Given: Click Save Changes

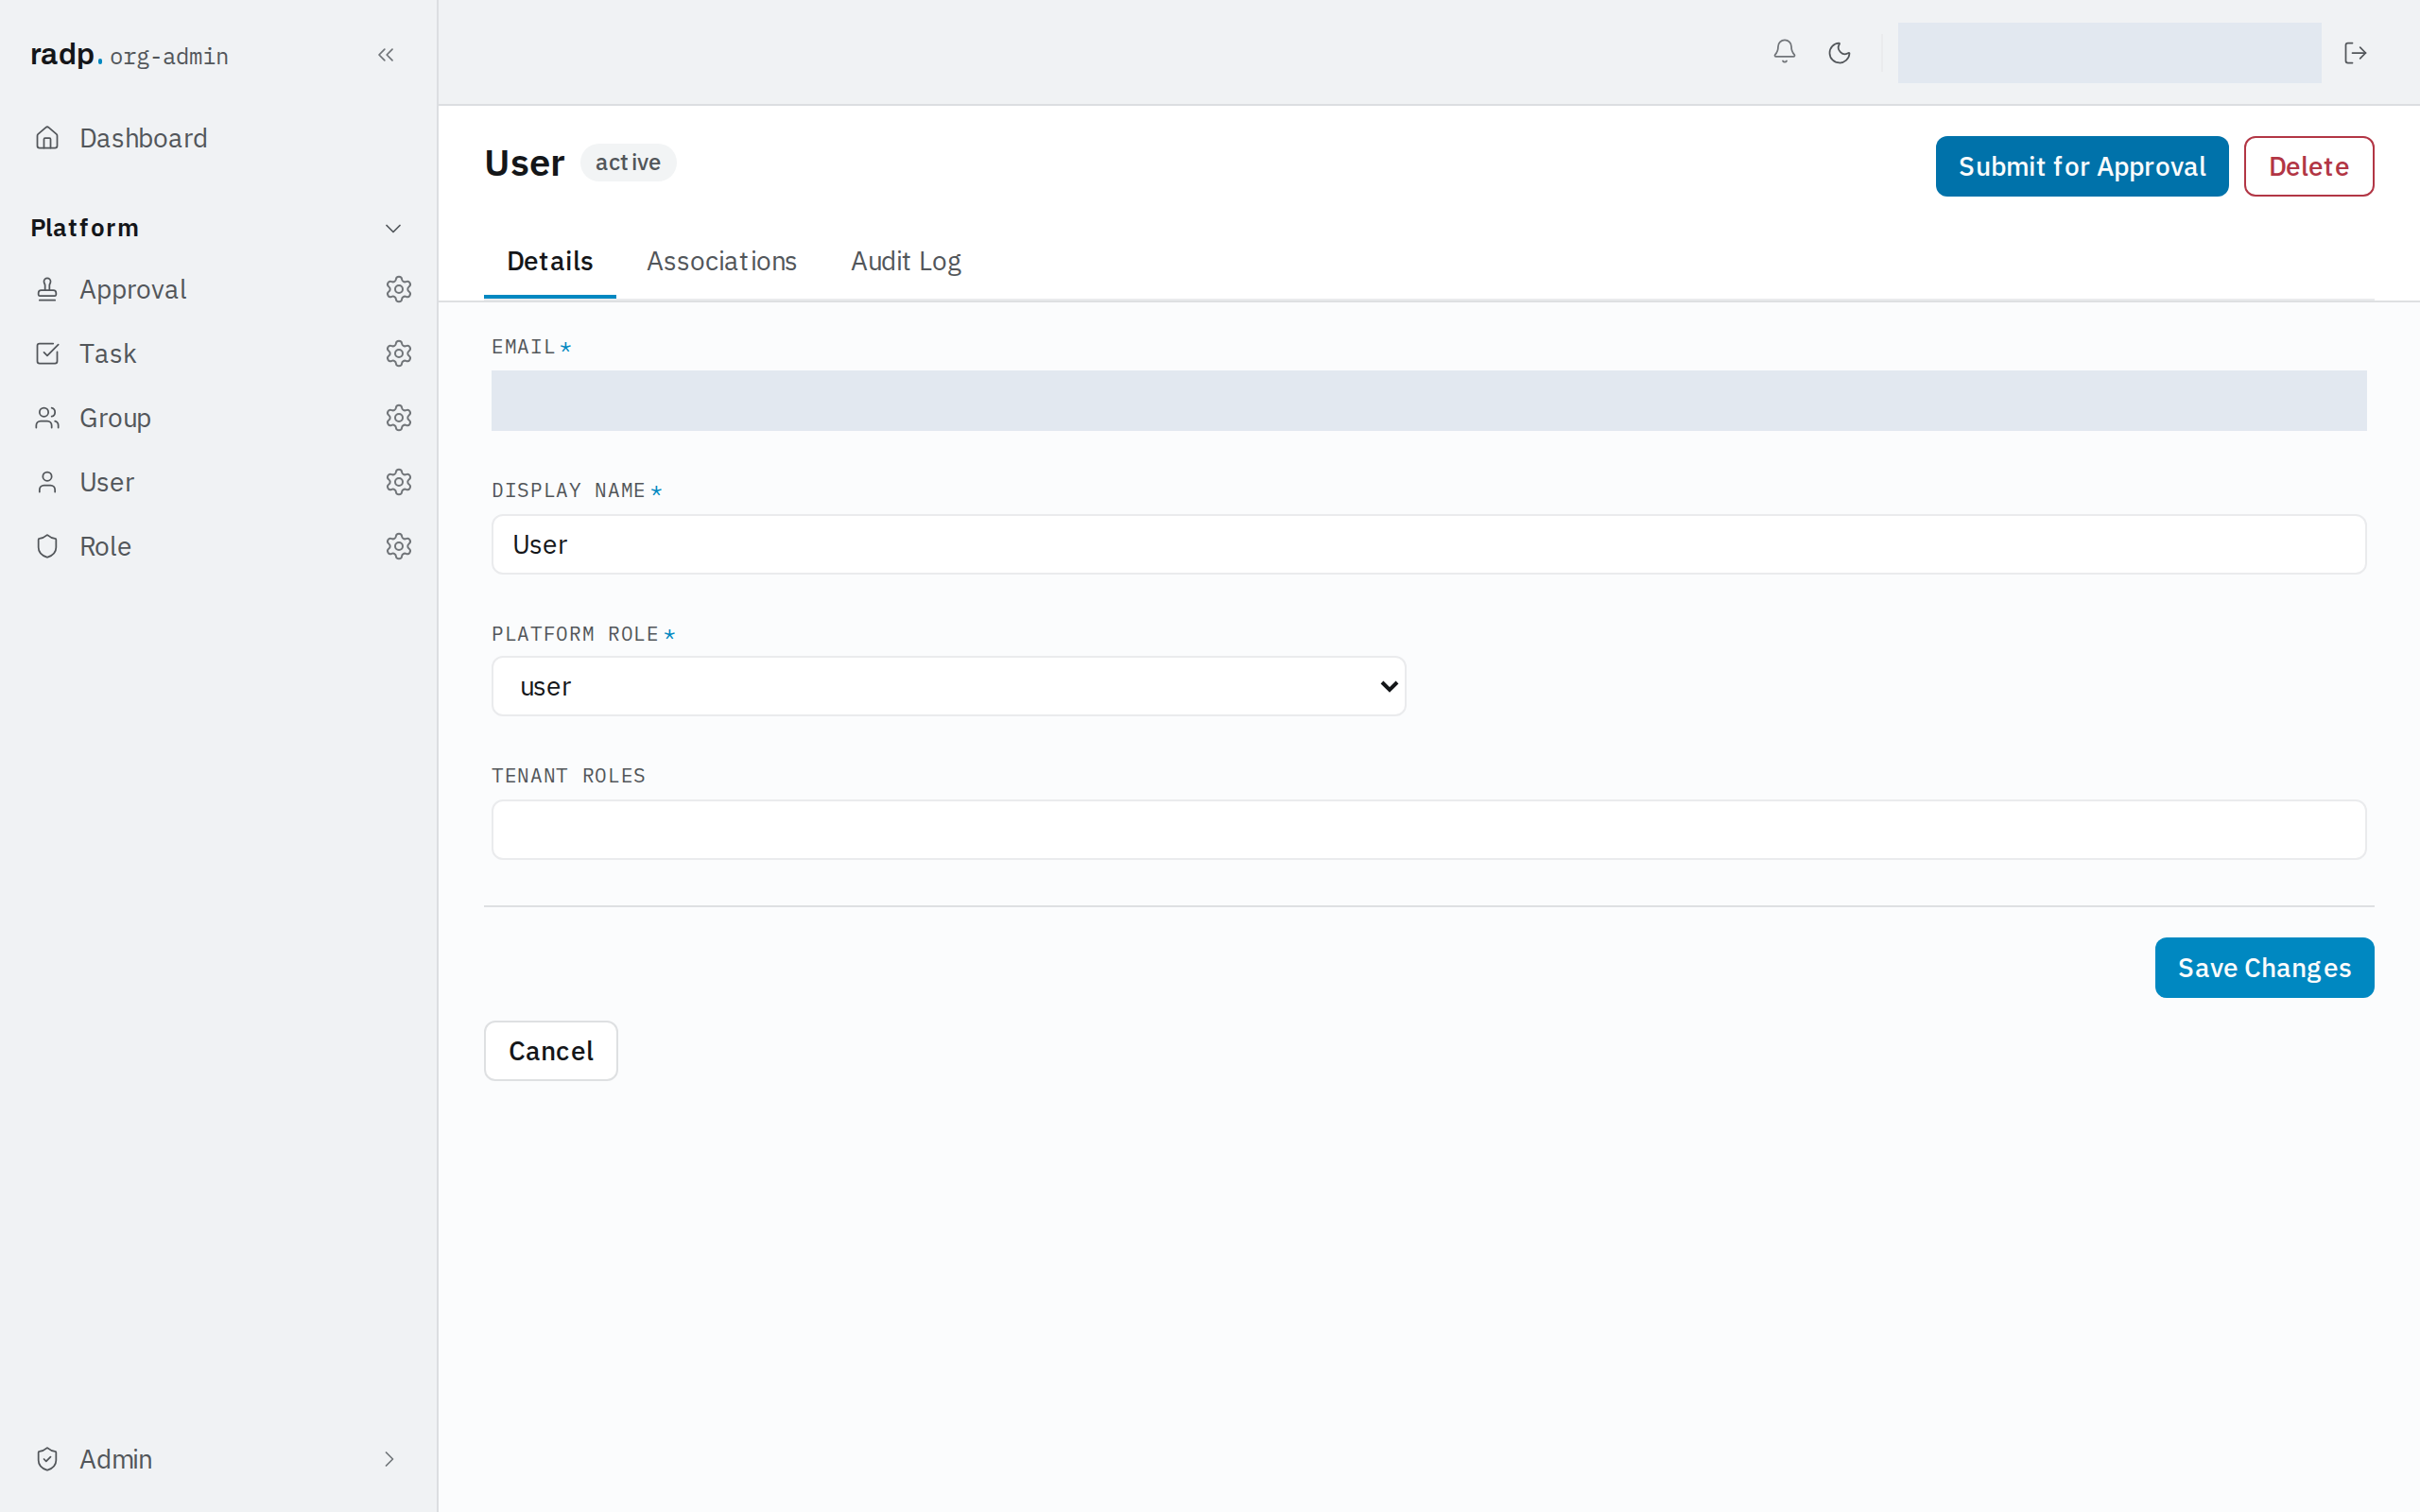Looking at the screenshot, I should tap(2264, 967).
